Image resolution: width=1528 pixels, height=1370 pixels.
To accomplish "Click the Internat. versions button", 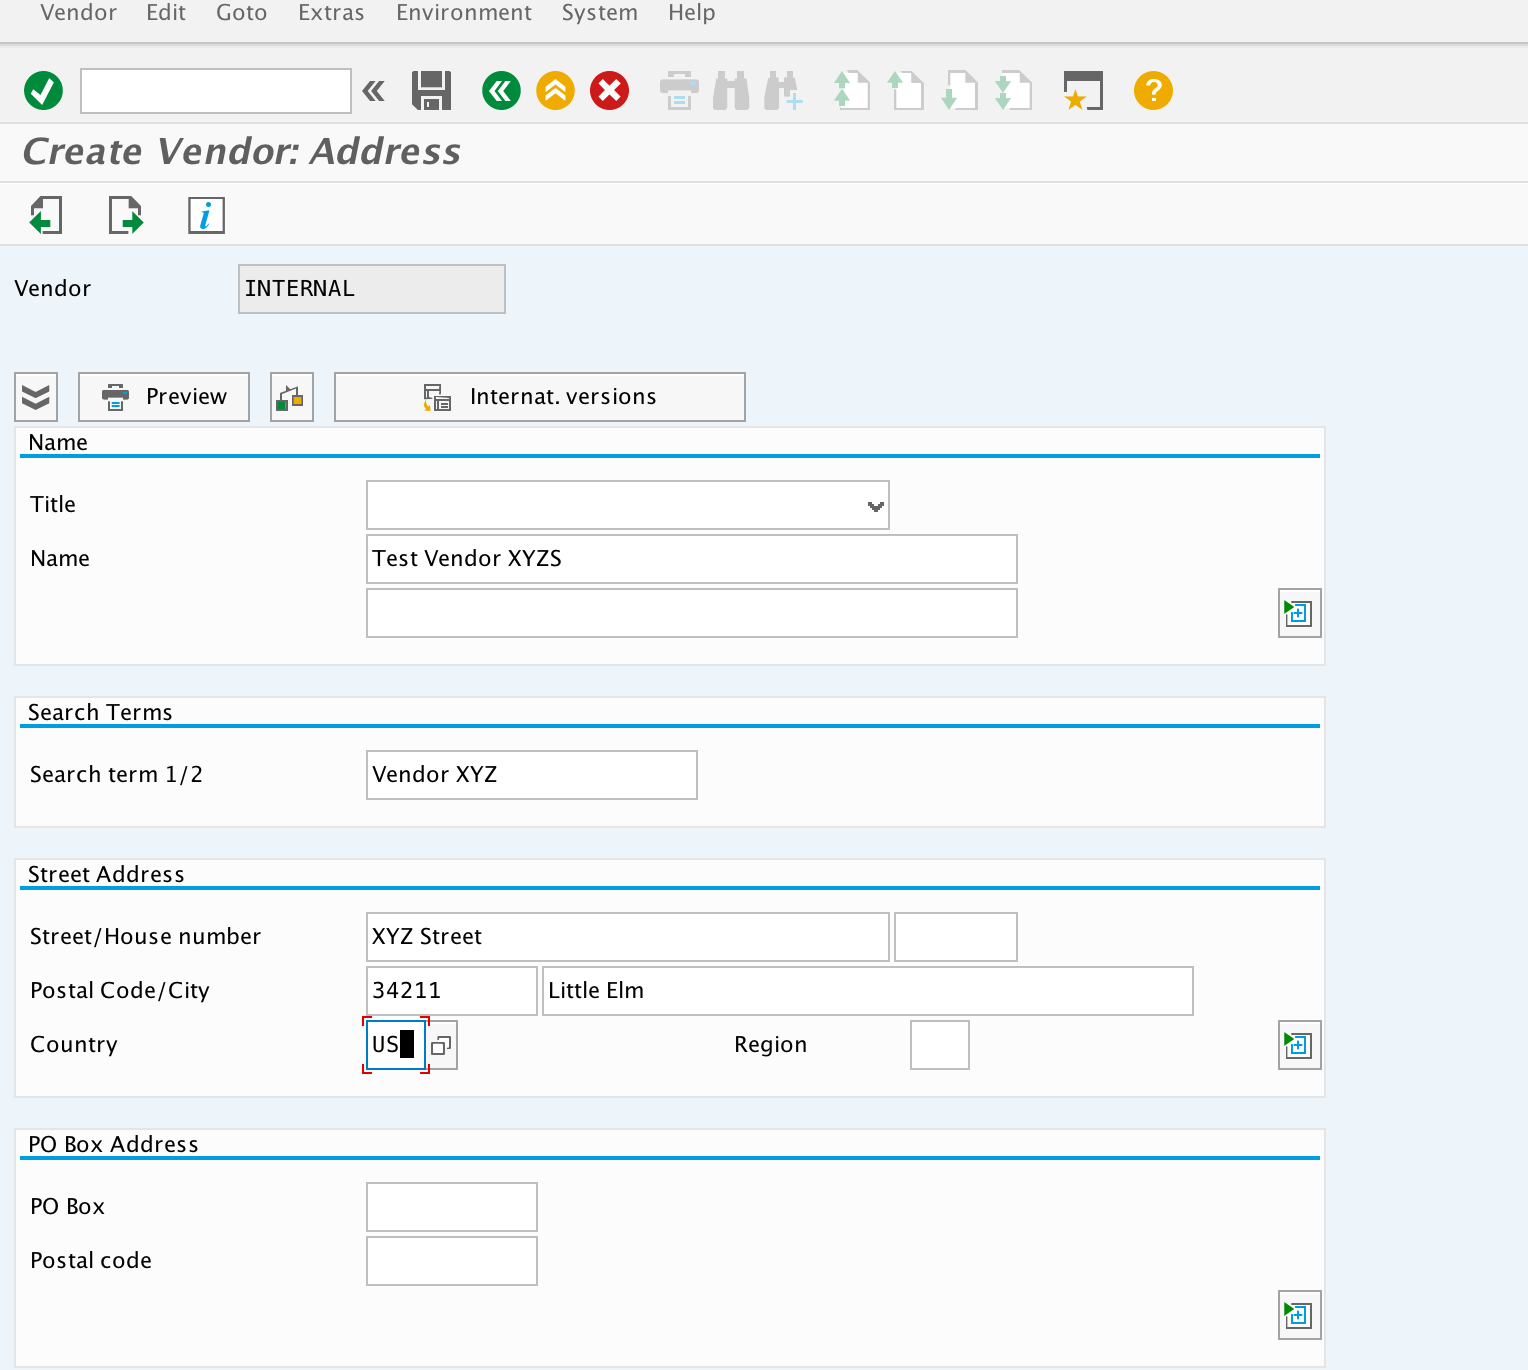I will (540, 397).
